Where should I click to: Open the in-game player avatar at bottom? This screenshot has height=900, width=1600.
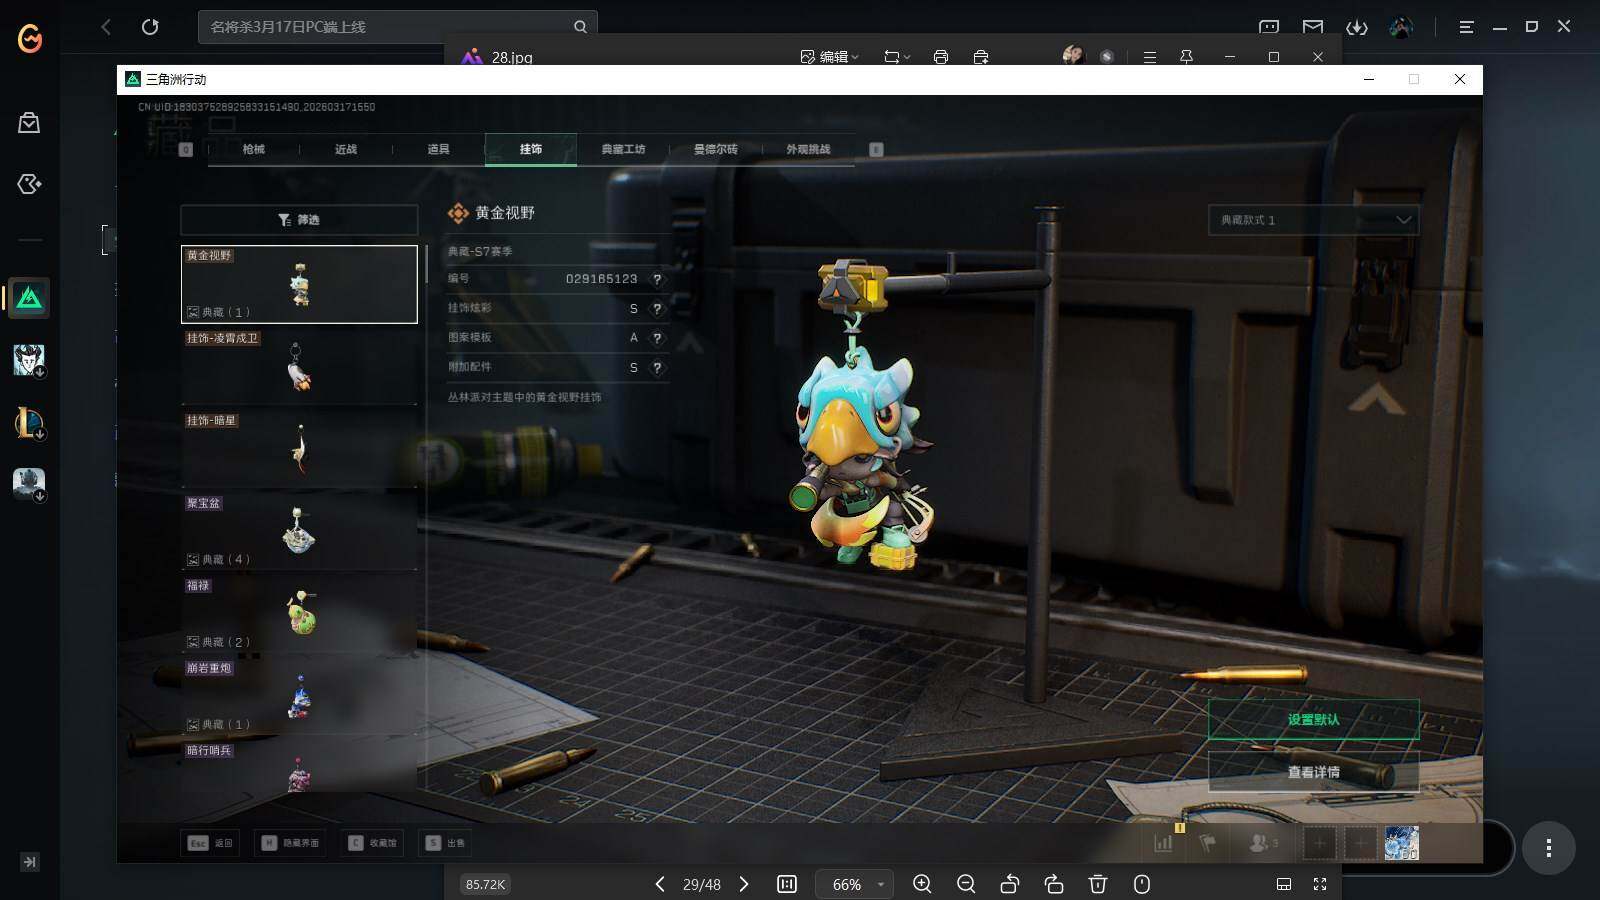pyautogui.click(x=1401, y=843)
